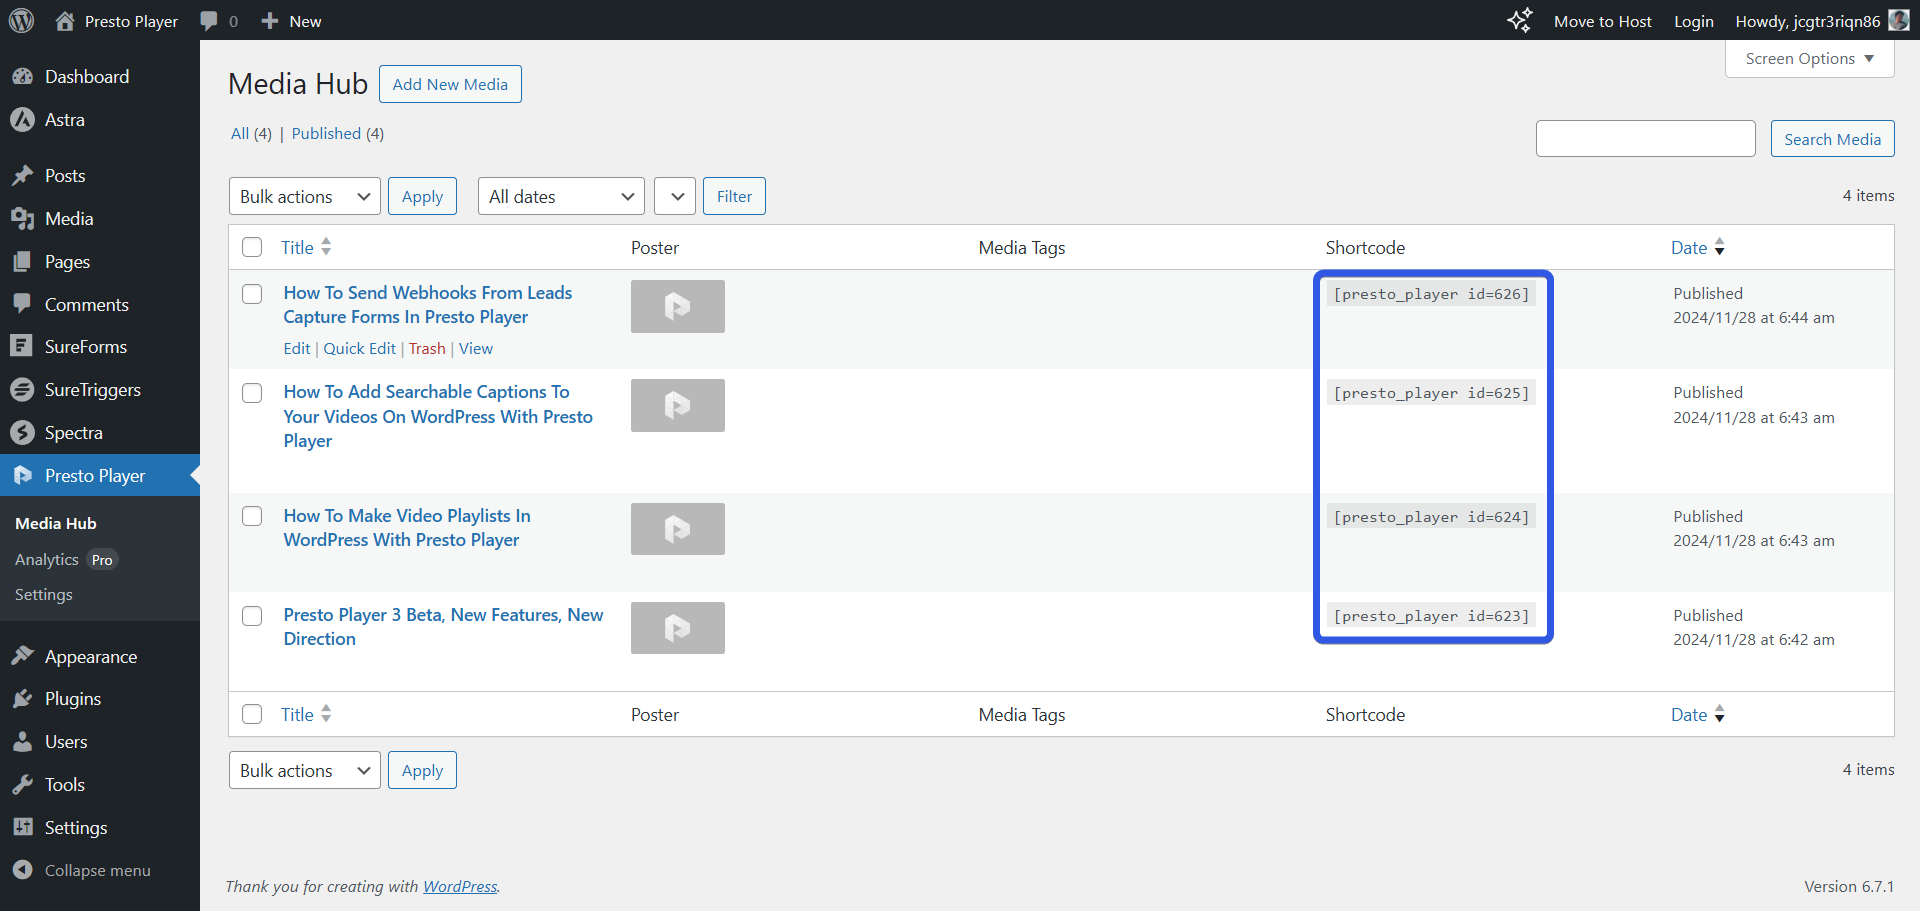Open the user avatar in admin bar

[1899, 20]
